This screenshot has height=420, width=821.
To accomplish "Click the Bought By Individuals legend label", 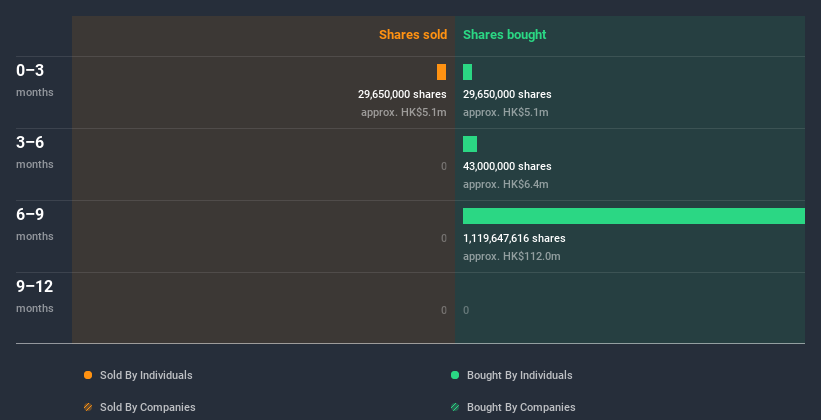I will [x=519, y=375].
